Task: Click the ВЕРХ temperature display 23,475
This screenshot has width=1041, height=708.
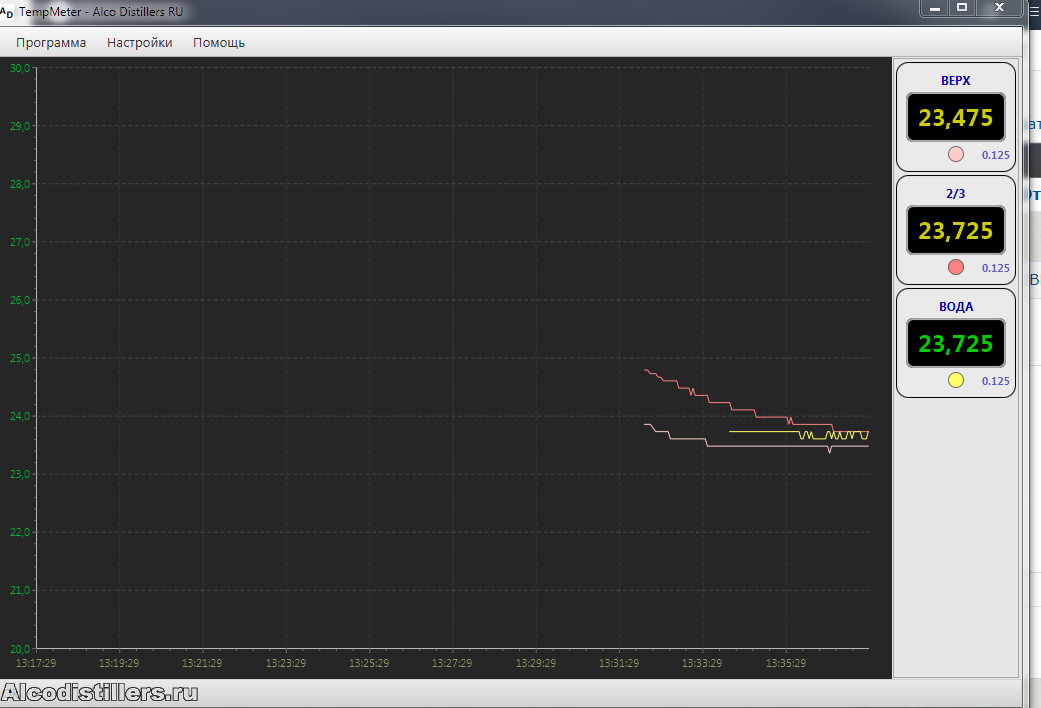Action: (x=955, y=118)
